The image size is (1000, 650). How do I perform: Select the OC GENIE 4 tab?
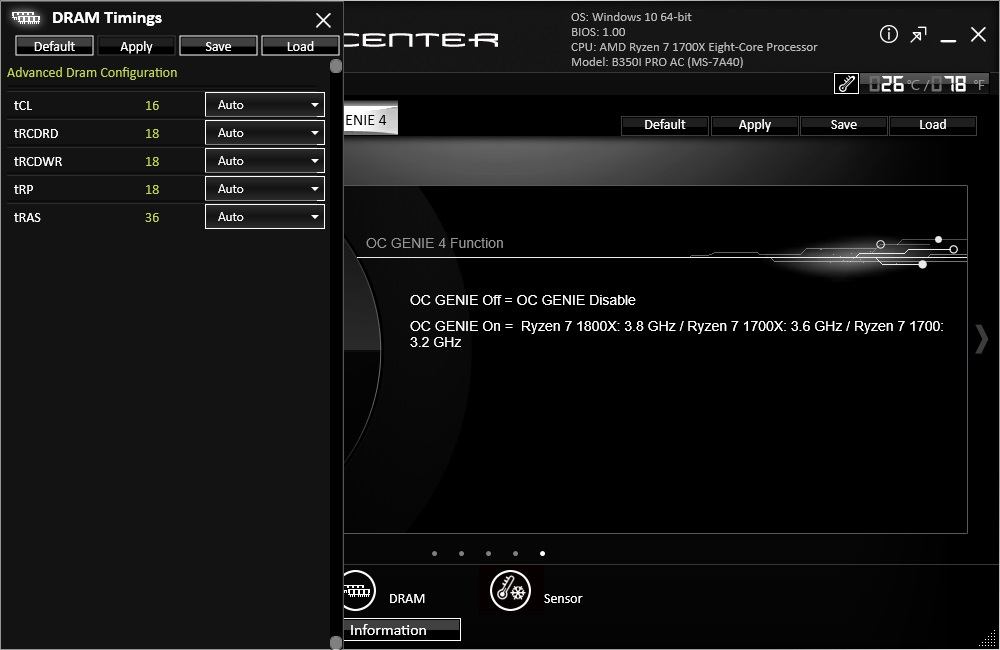click(x=371, y=119)
